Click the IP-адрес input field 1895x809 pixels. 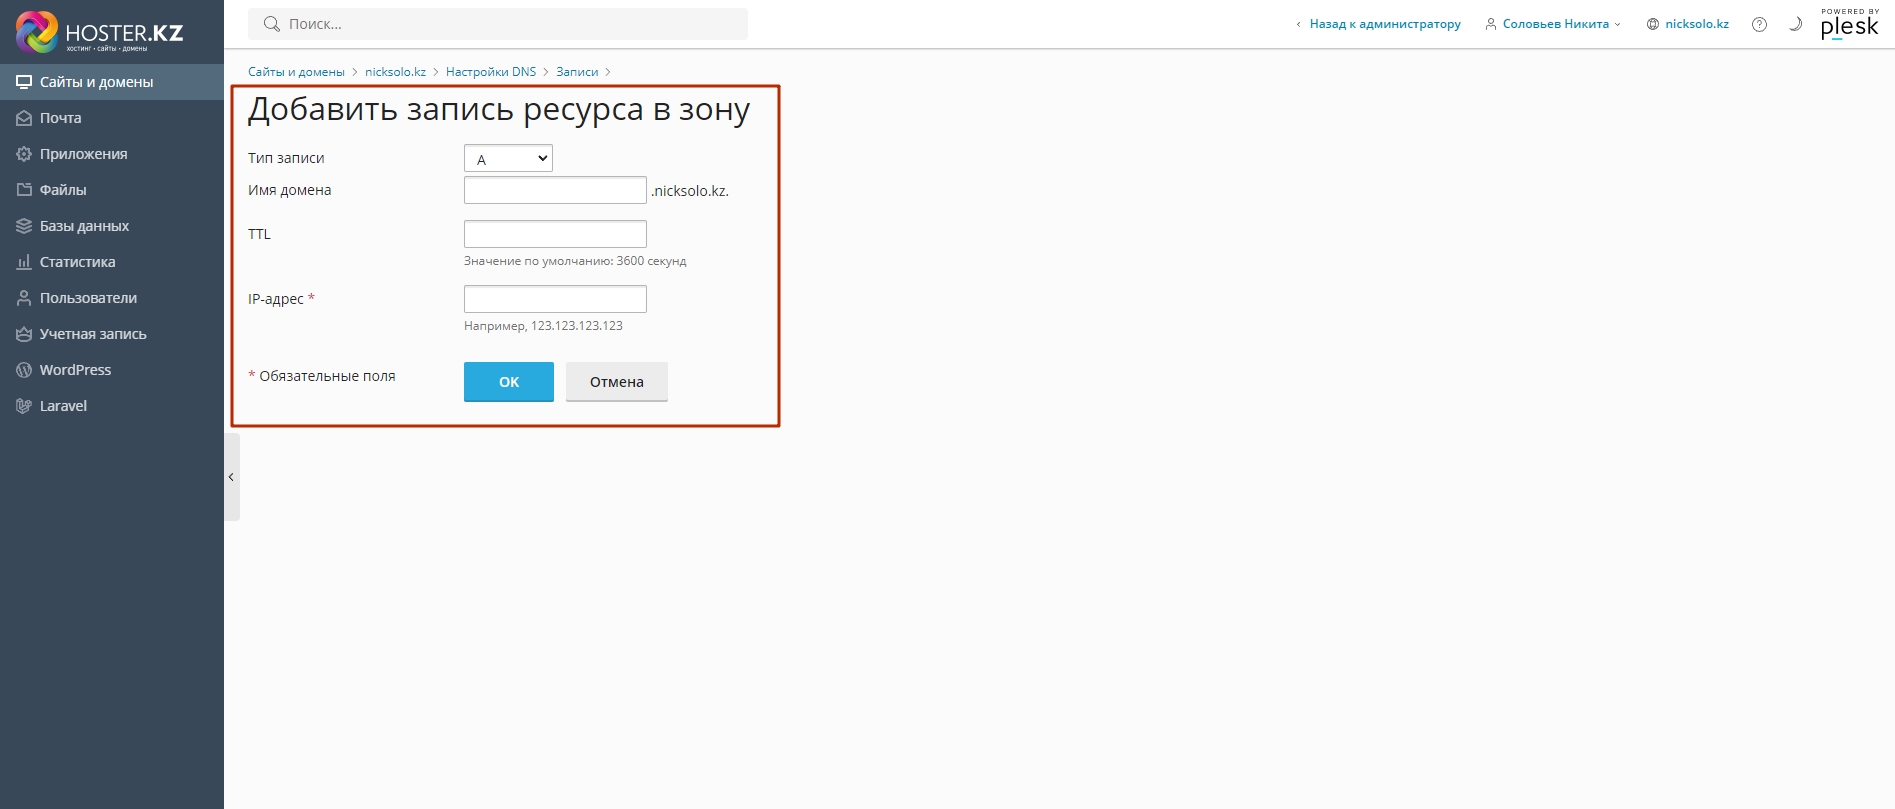click(555, 299)
